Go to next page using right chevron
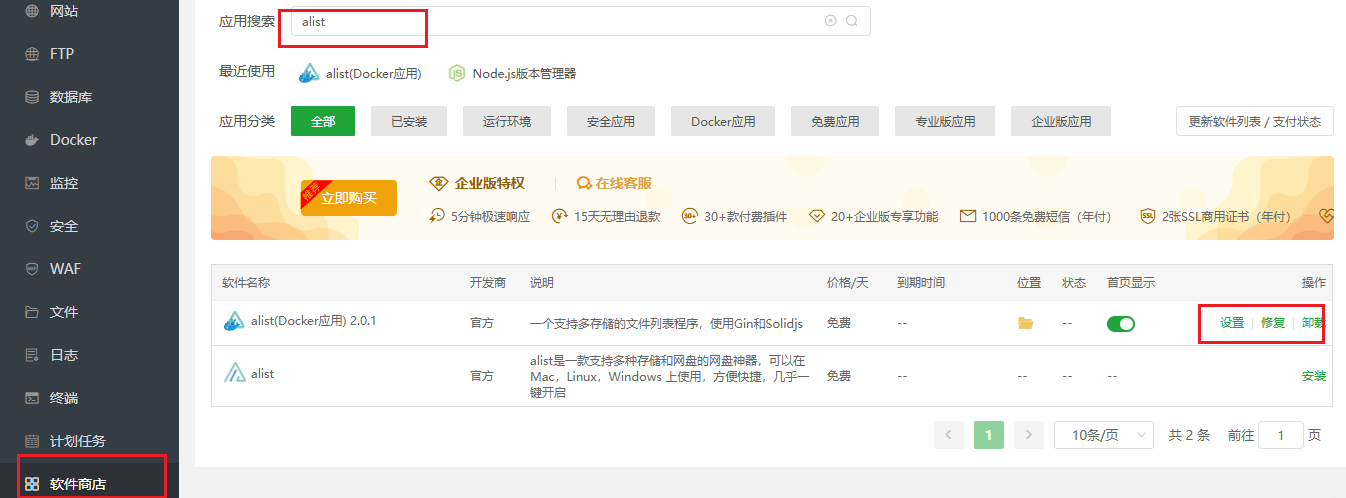The height and width of the screenshot is (498, 1346). click(1028, 435)
